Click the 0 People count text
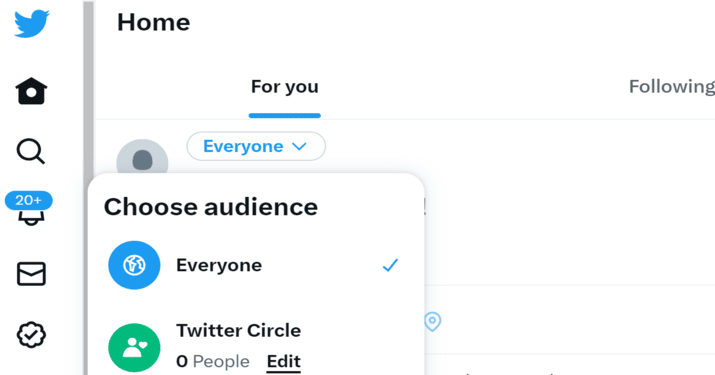This screenshot has height=375, width=715. point(213,361)
